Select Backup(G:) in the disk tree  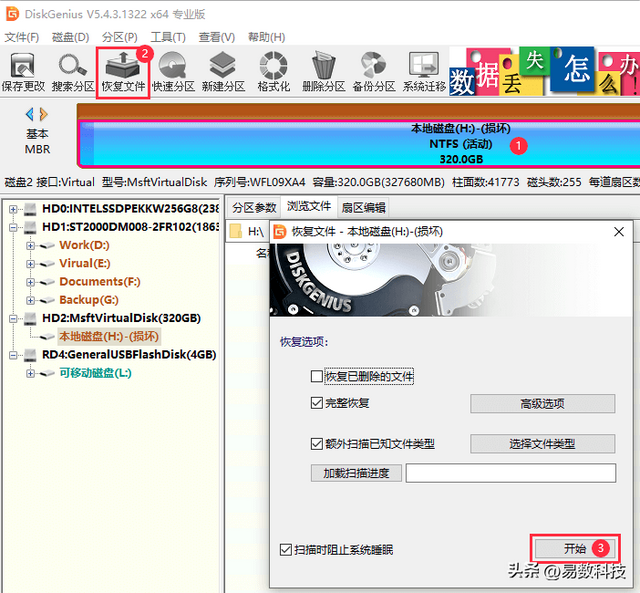pos(89,300)
